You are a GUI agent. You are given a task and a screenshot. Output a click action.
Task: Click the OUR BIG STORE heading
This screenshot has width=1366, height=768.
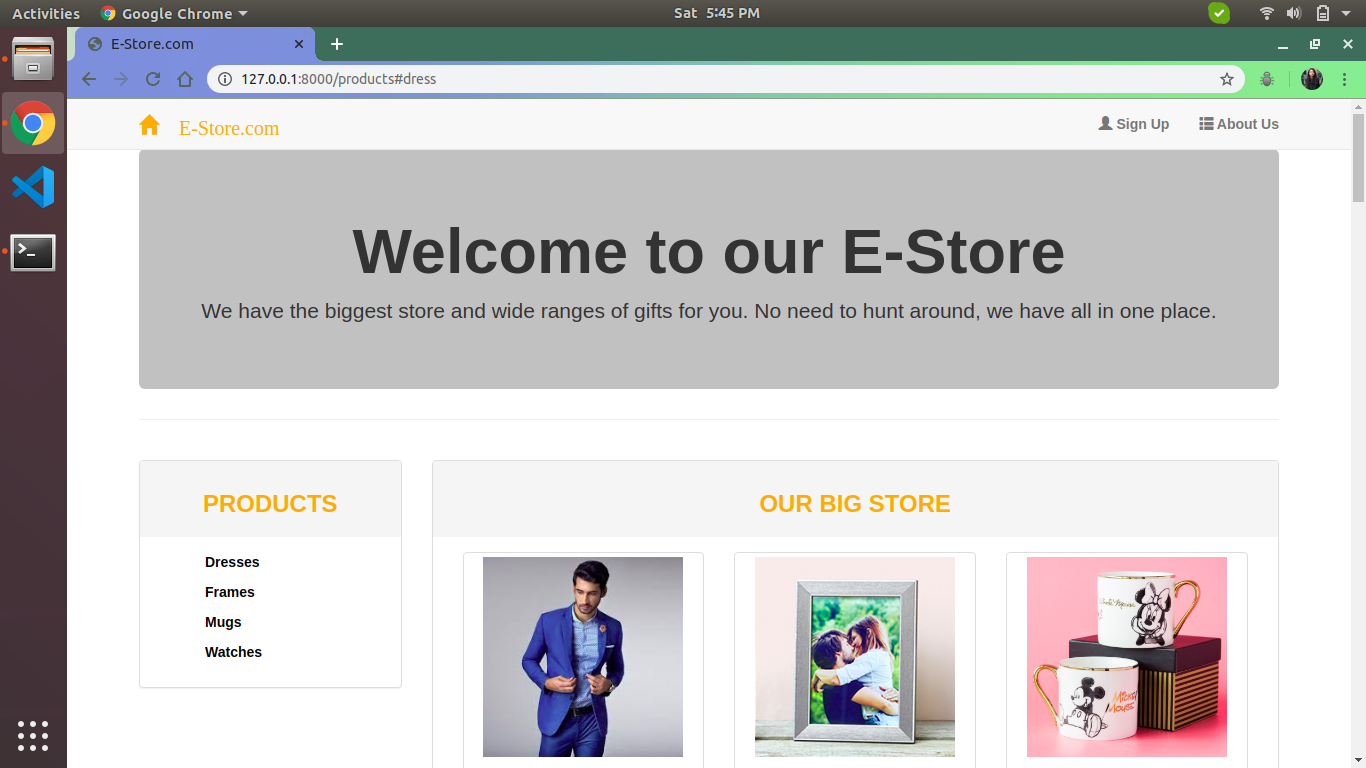pyautogui.click(x=855, y=504)
